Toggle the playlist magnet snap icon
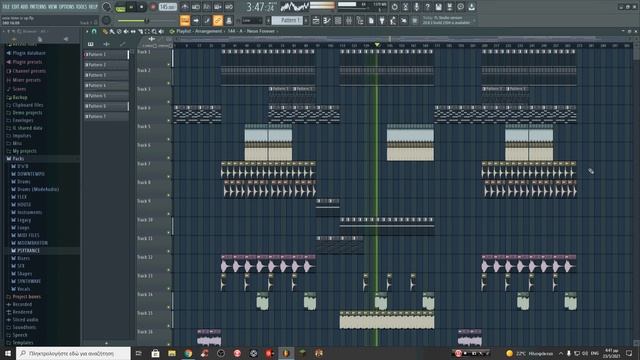Screen dimensions: 640x360 [x=94, y=31]
